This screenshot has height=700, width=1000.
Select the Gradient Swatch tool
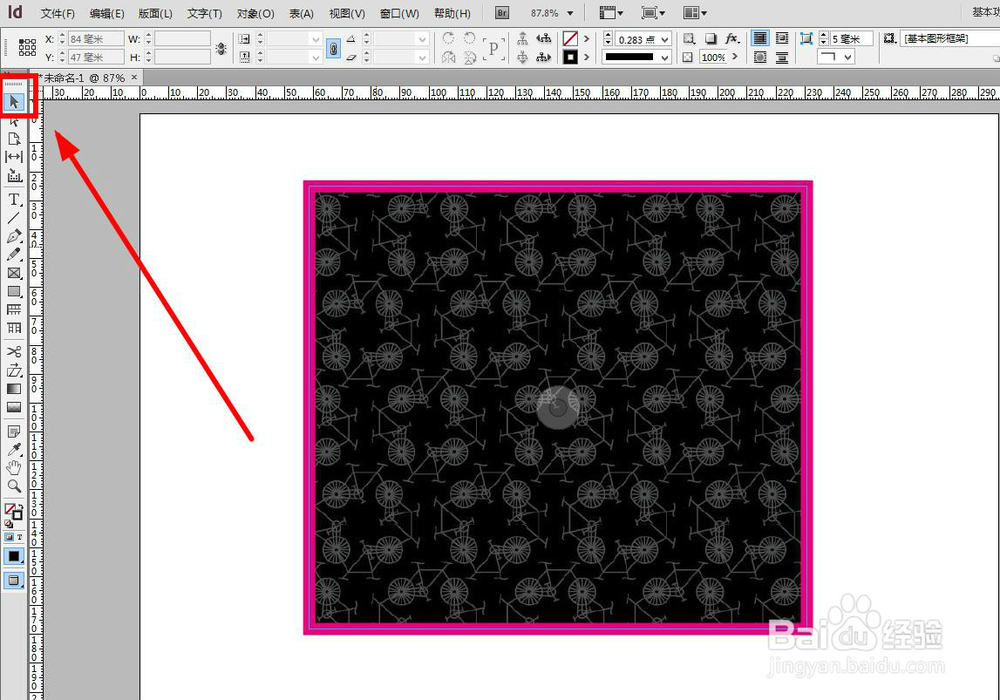(x=14, y=389)
